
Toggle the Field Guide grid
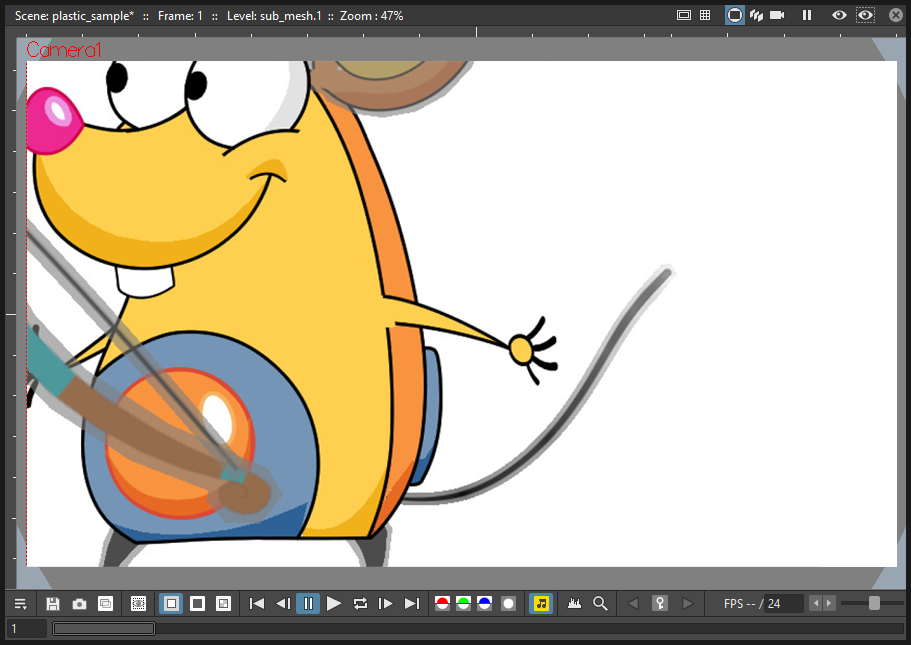[705, 15]
